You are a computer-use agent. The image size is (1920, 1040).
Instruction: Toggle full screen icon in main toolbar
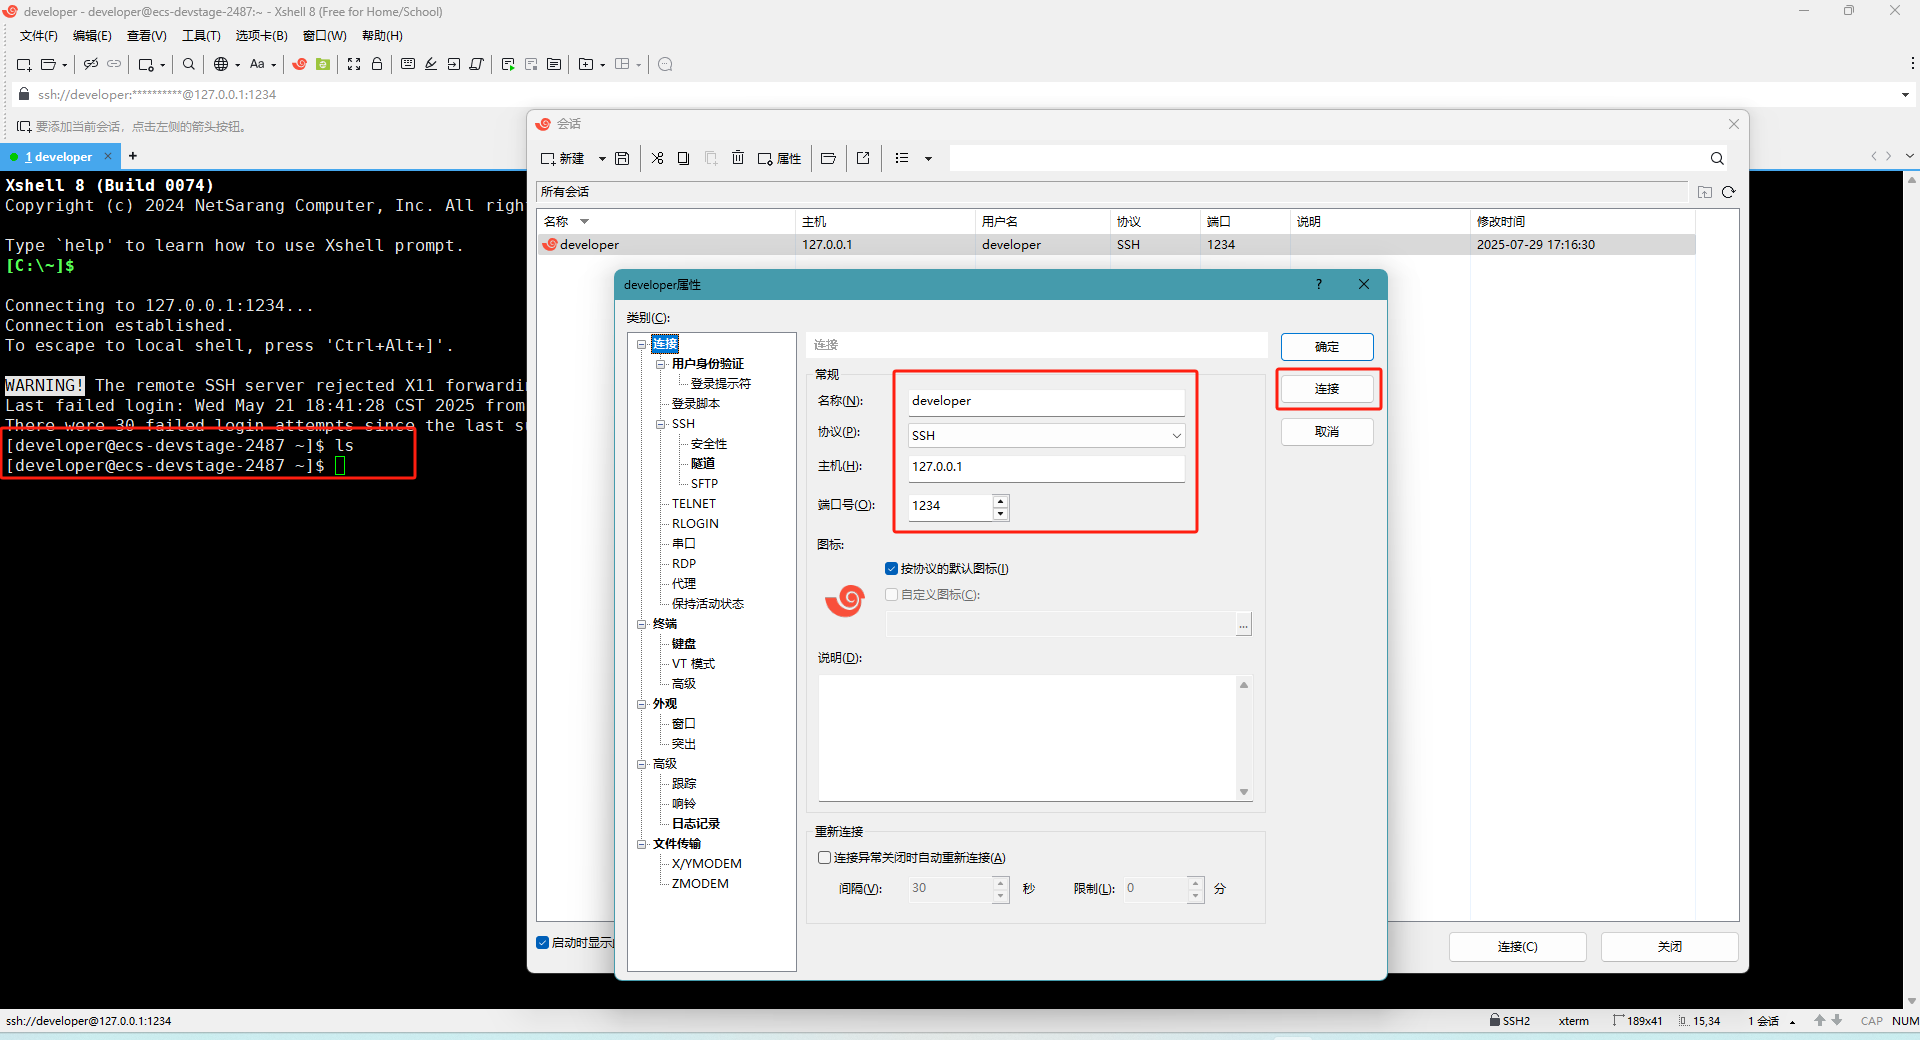[354, 64]
